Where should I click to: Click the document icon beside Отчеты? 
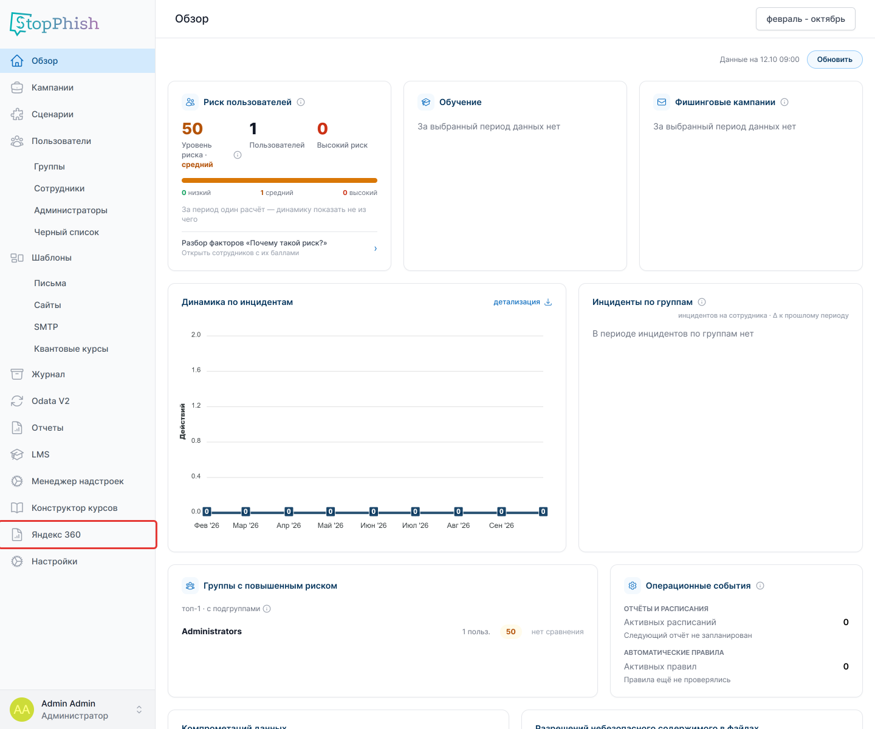click(17, 428)
